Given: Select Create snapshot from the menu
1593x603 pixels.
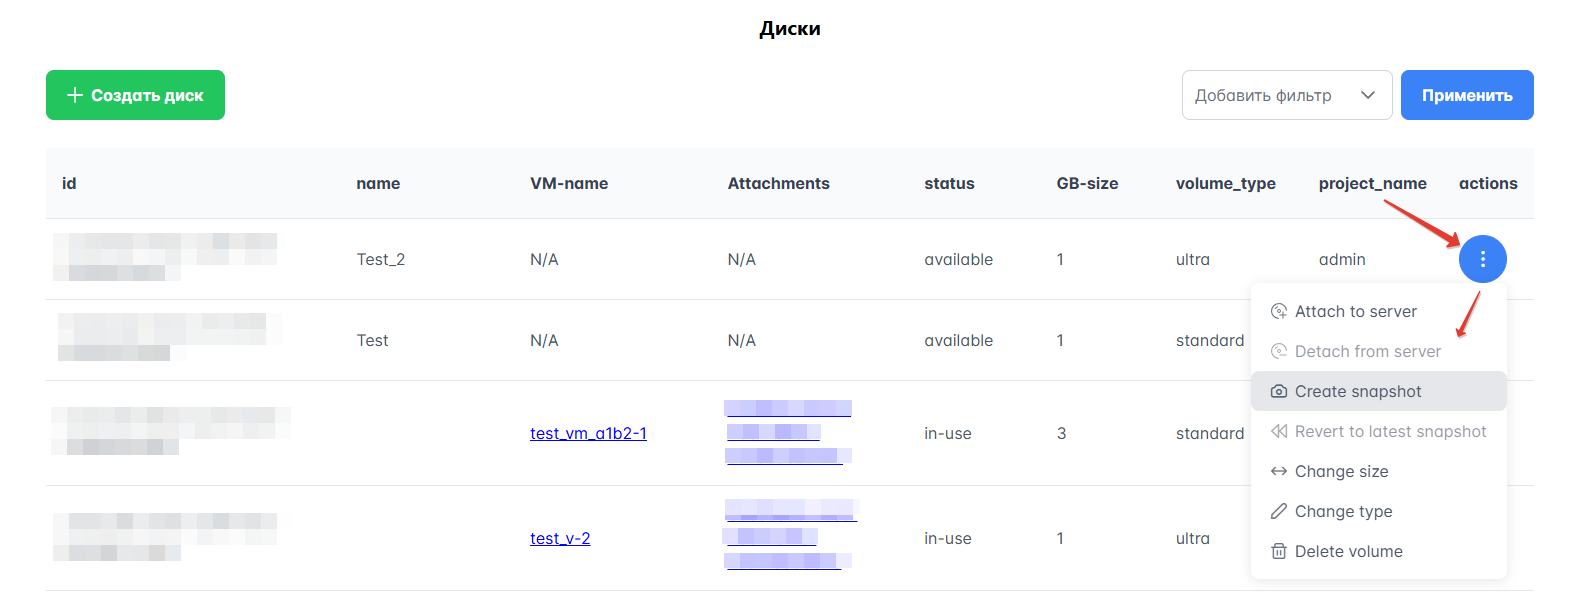Looking at the screenshot, I should [x=1358, y=392].
